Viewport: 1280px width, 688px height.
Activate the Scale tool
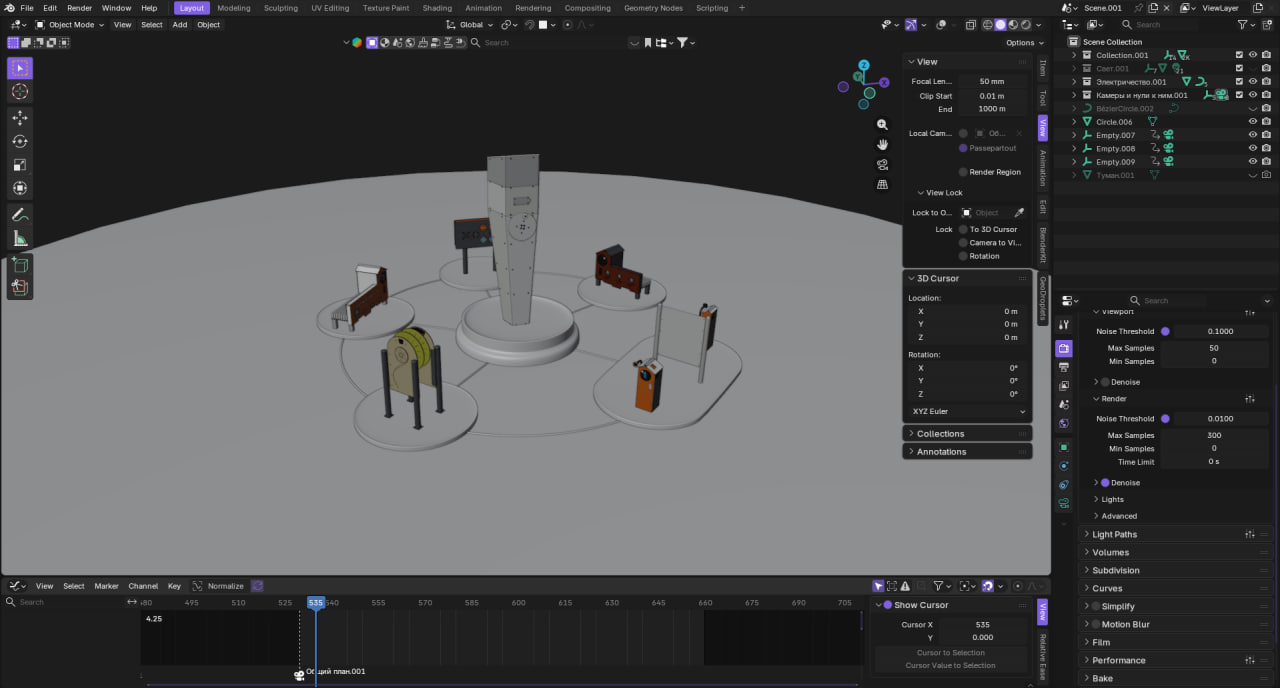click(x=20, y=165)
